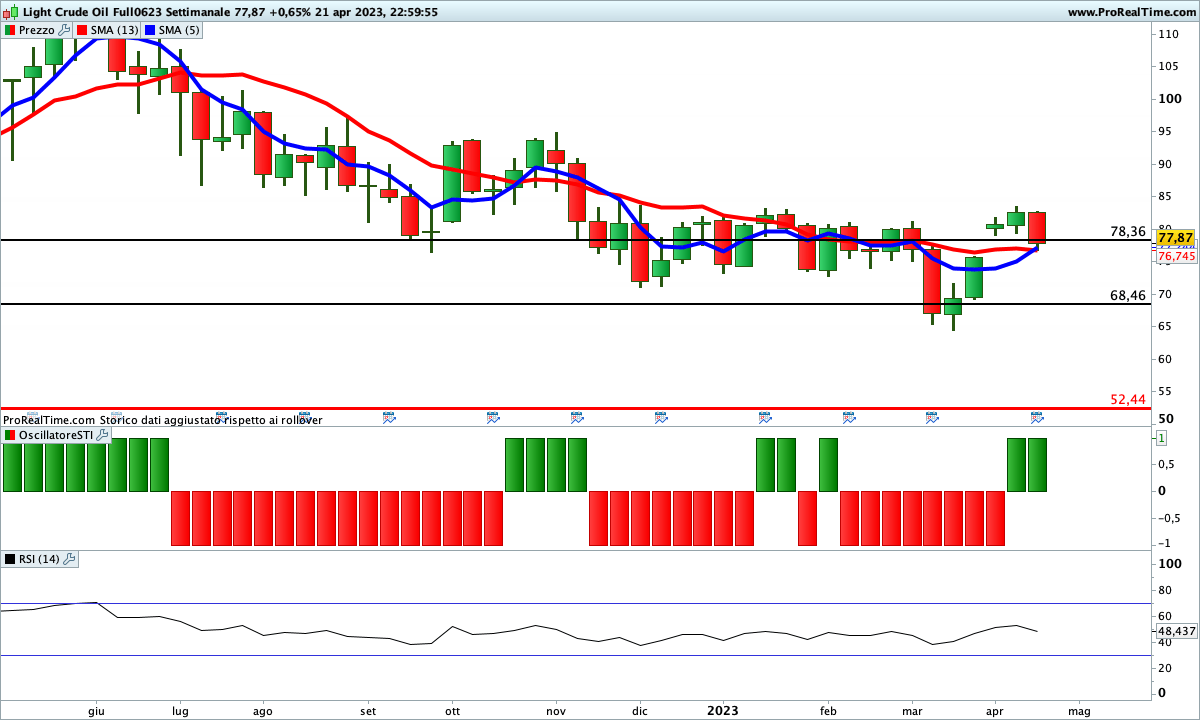Click the Prezzo legend label
Screen dimensions: 1200x720
(x=36, y=30)
